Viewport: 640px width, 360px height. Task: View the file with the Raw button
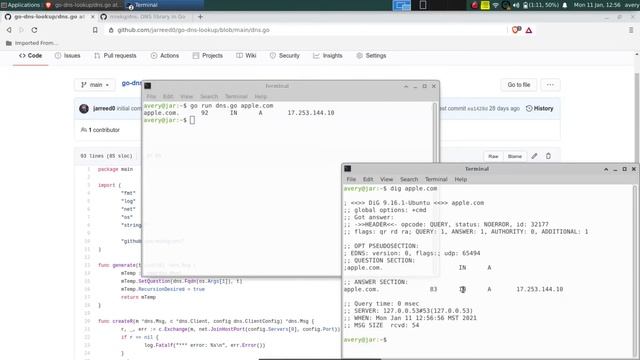coord(493,156)
